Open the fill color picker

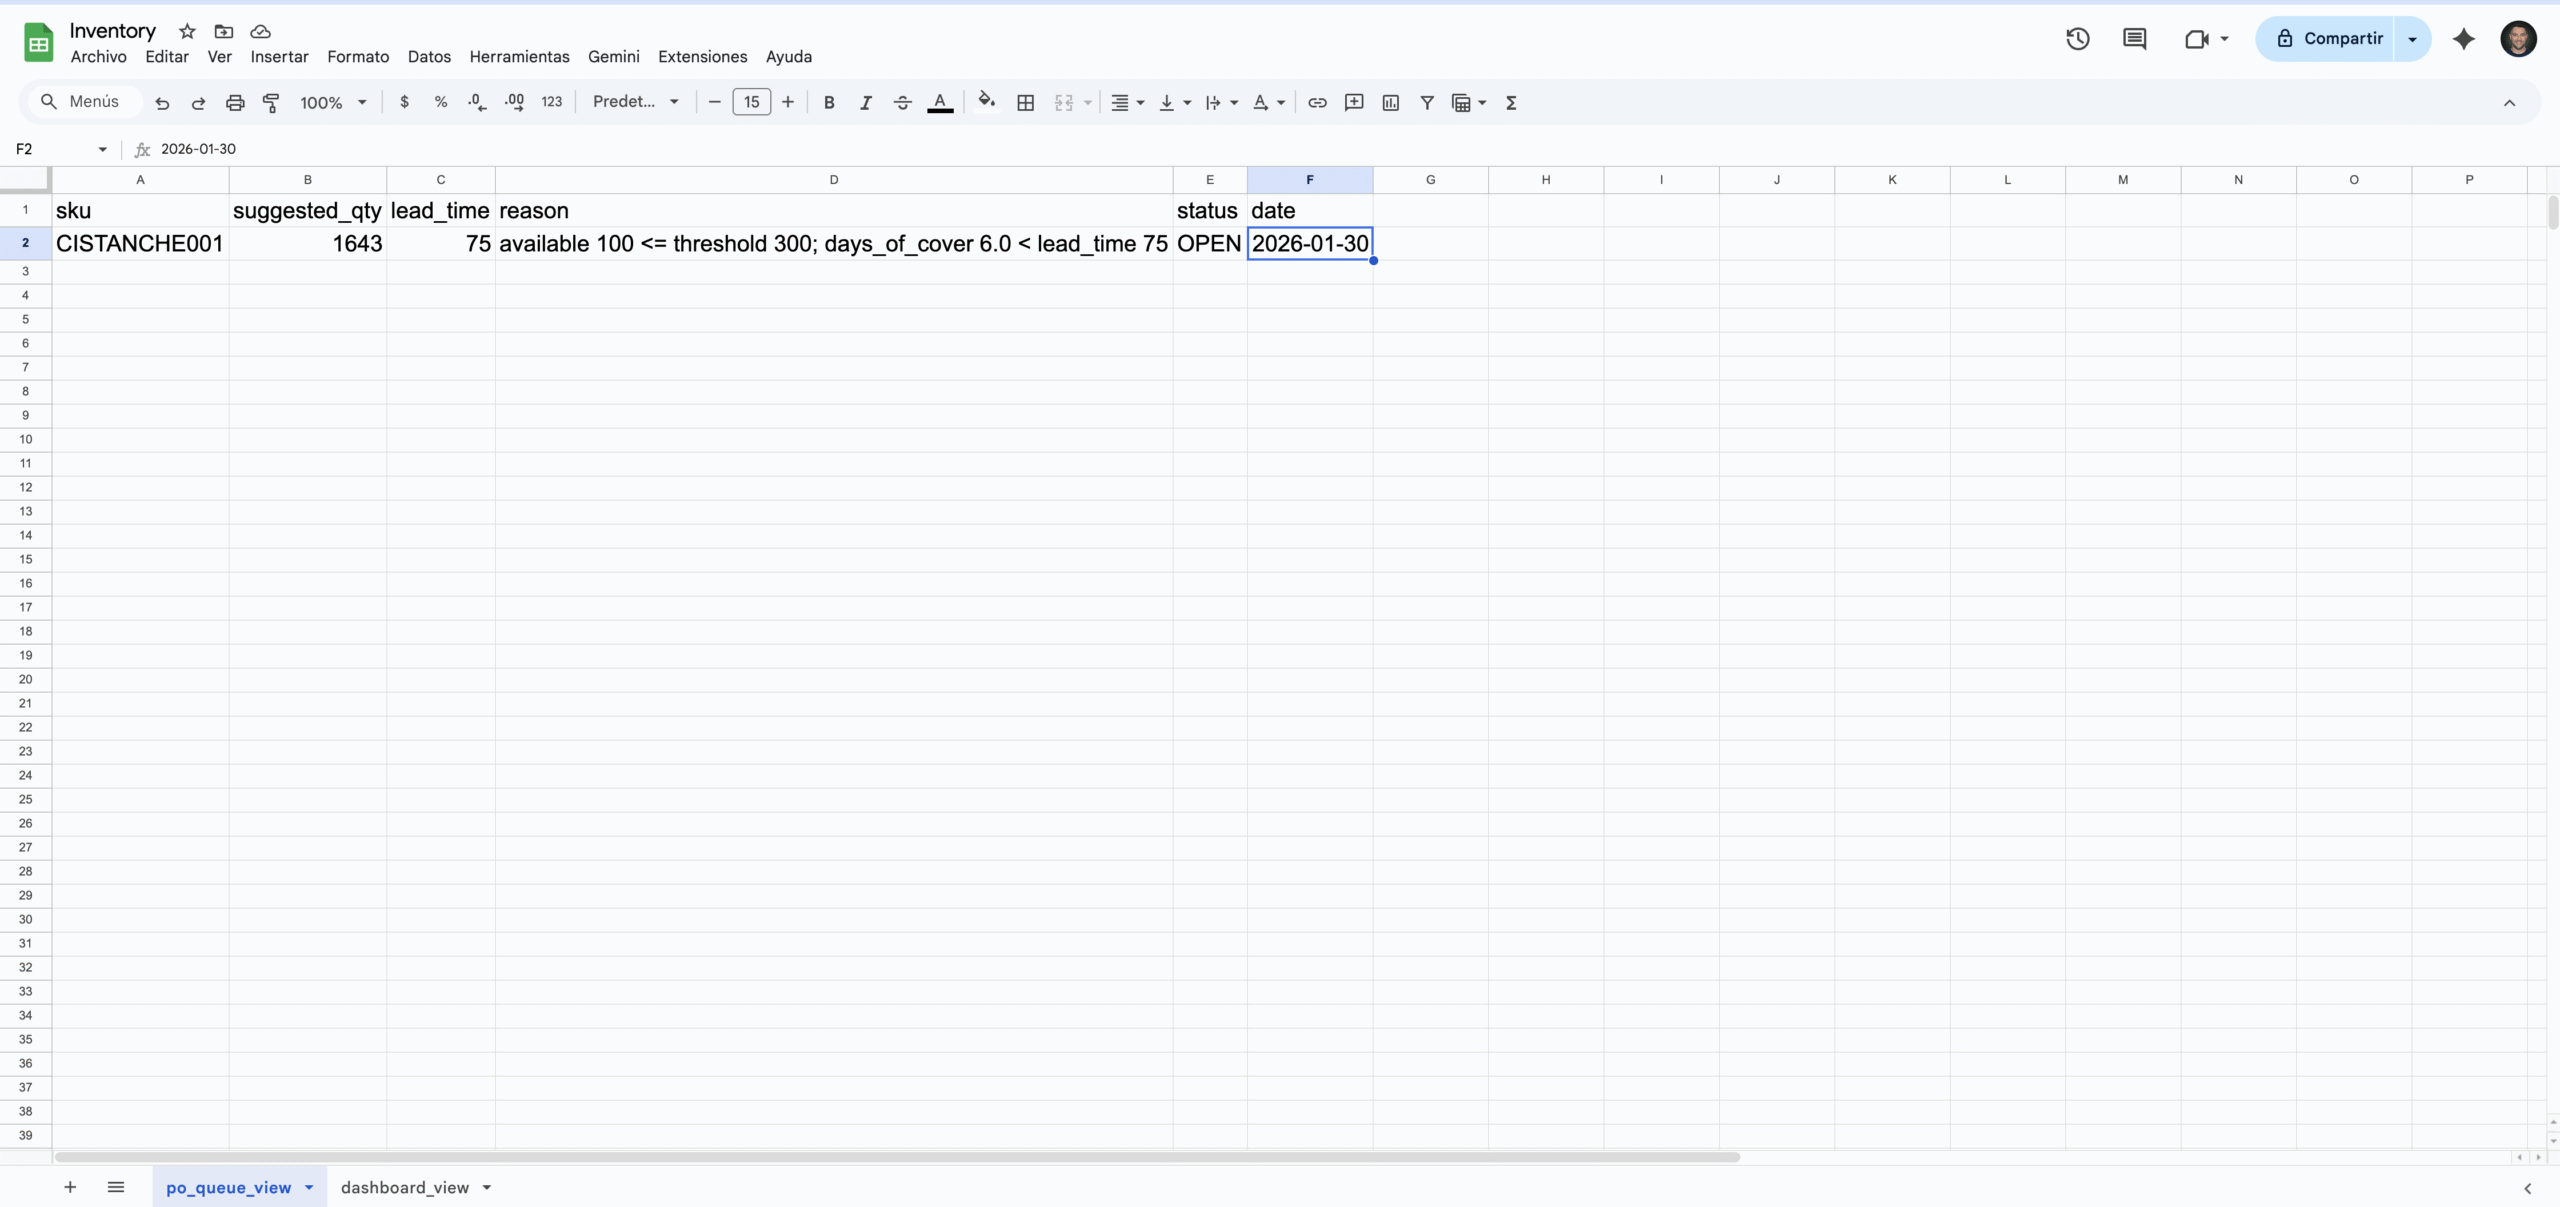(x=986, y=102)
